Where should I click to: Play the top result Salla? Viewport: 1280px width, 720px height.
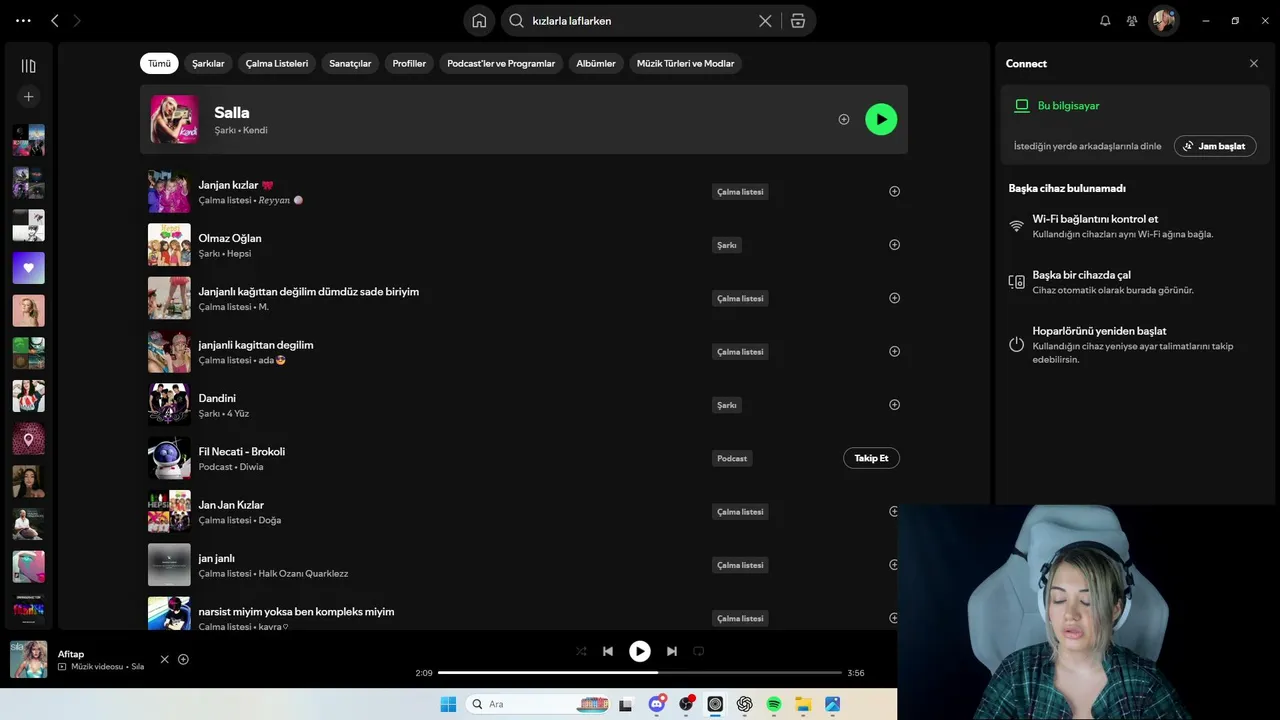[x=881, y=119]
